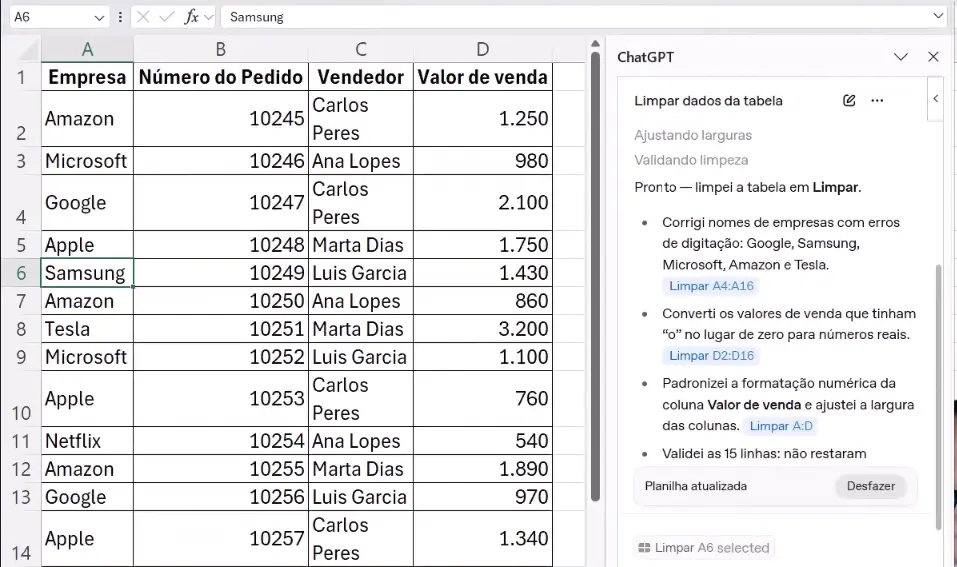Screen dimensions: 957x567
Task: Select cell A6 containing Samsung
Action: coord(87,273)
